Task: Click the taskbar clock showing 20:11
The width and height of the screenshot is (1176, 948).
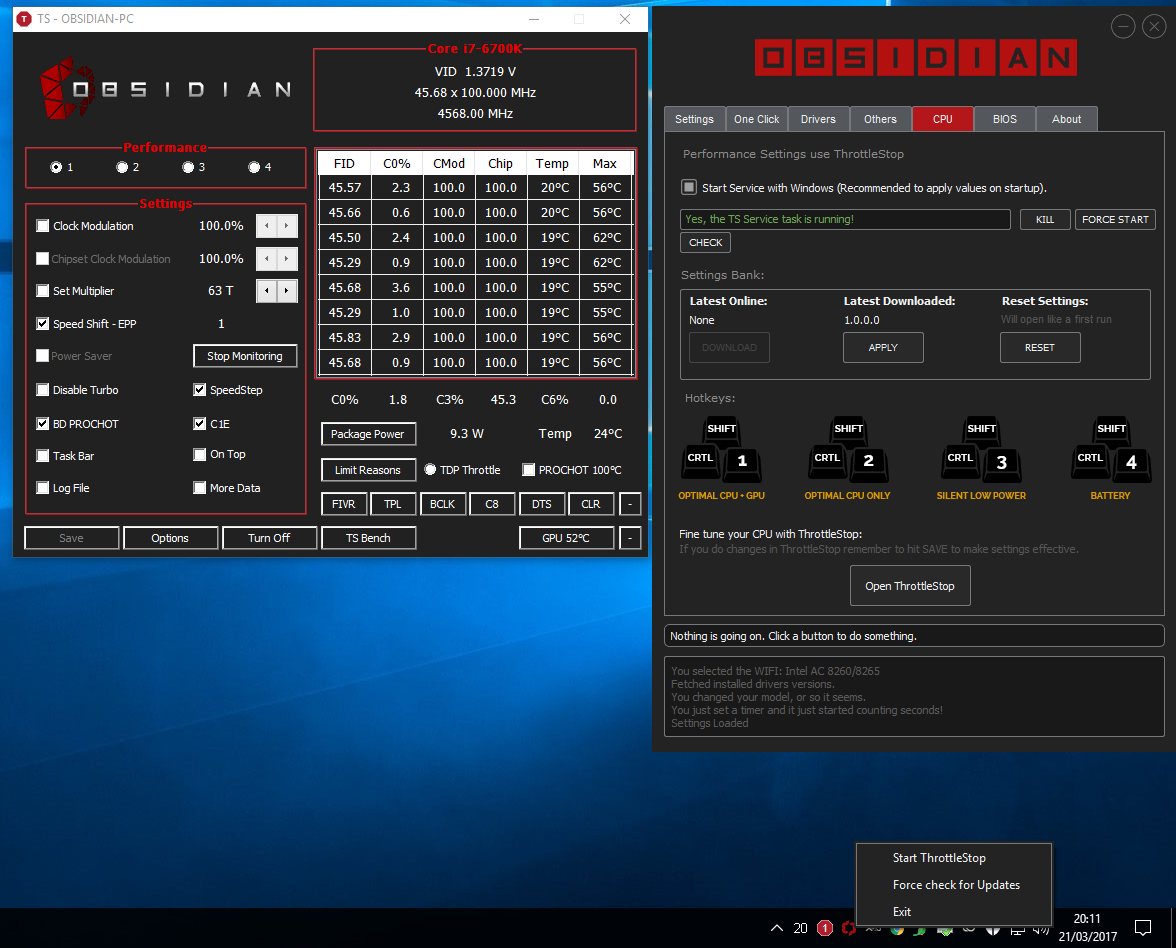Action: click(1088, 928)
